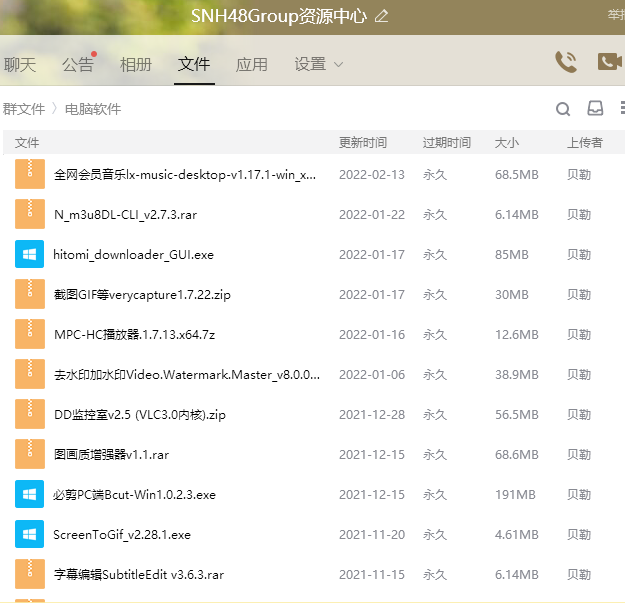Click Windows icon of 必剪PC端Bcut exe
Image resolution: width=625 pixels, height=603 pixels.
[x=29, y=494]
